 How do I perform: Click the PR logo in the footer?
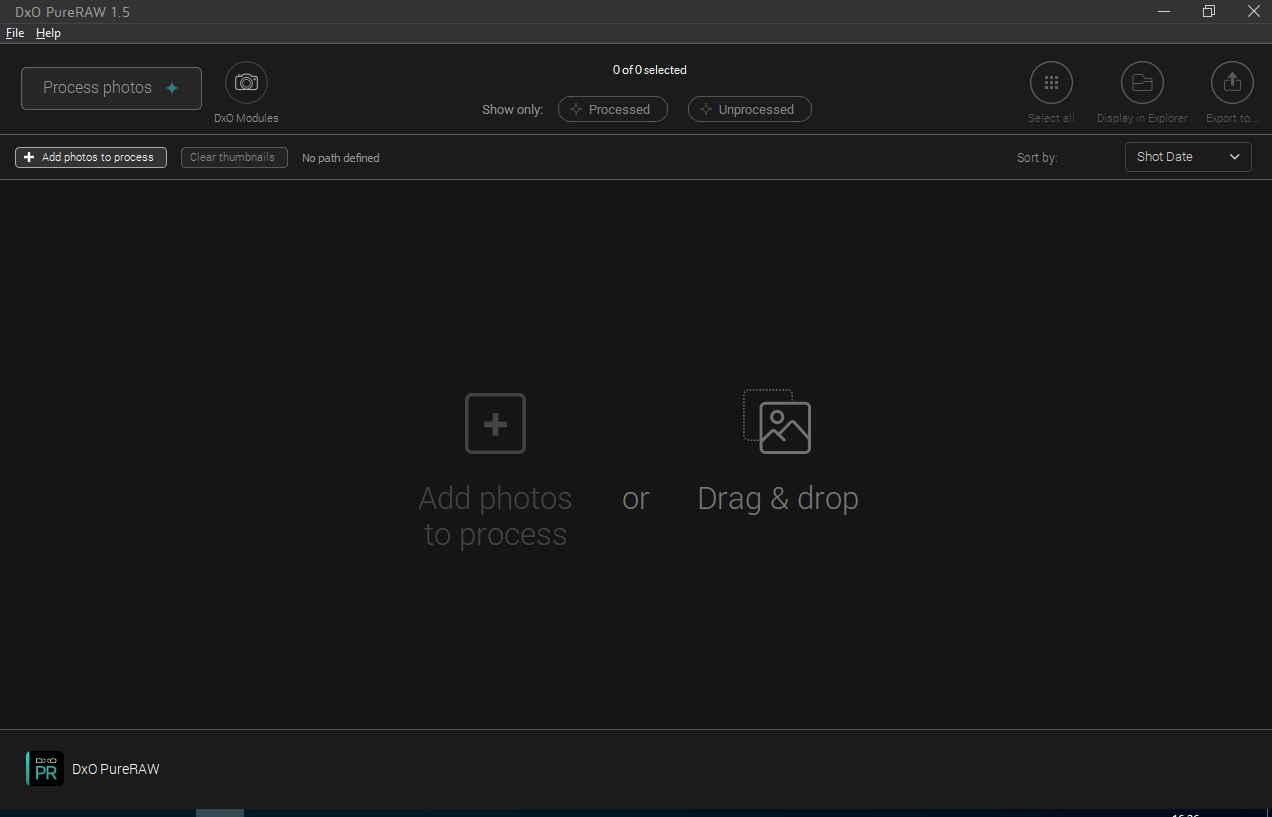(x=45, y=769)
